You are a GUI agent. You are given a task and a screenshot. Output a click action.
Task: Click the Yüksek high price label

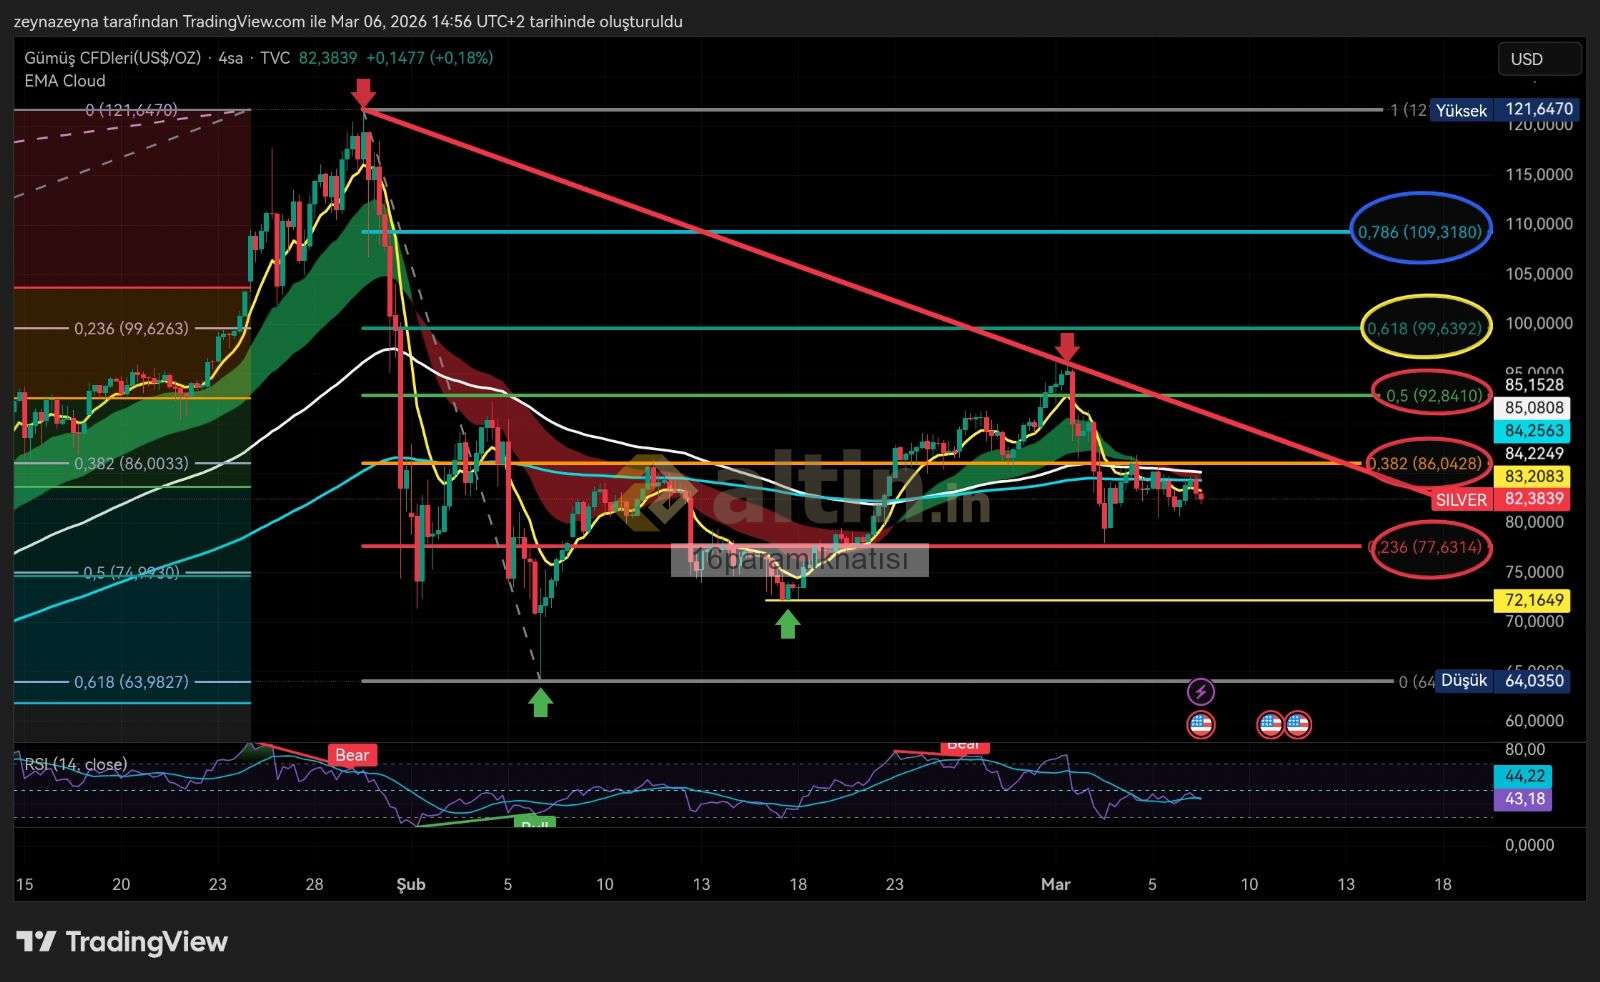pos(1461,110)
